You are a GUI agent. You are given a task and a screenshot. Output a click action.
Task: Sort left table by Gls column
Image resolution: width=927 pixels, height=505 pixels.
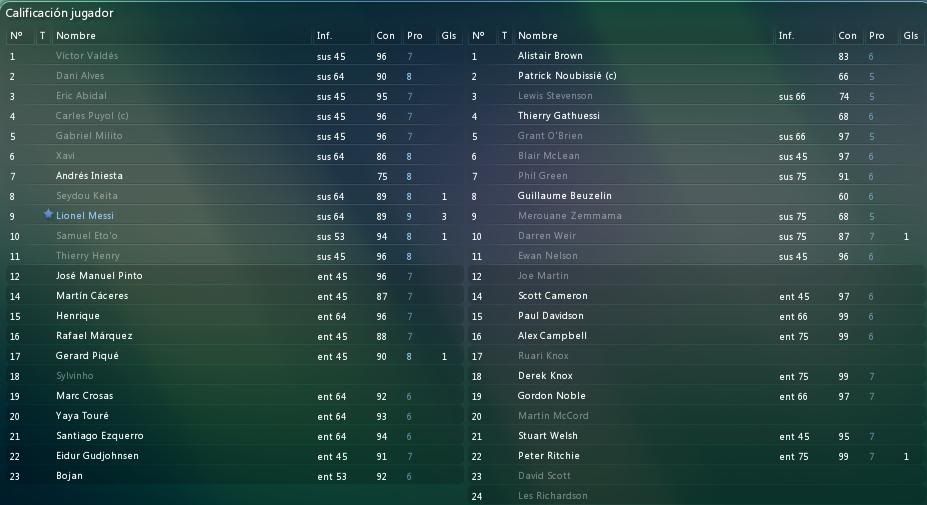[x=448, y=36]
